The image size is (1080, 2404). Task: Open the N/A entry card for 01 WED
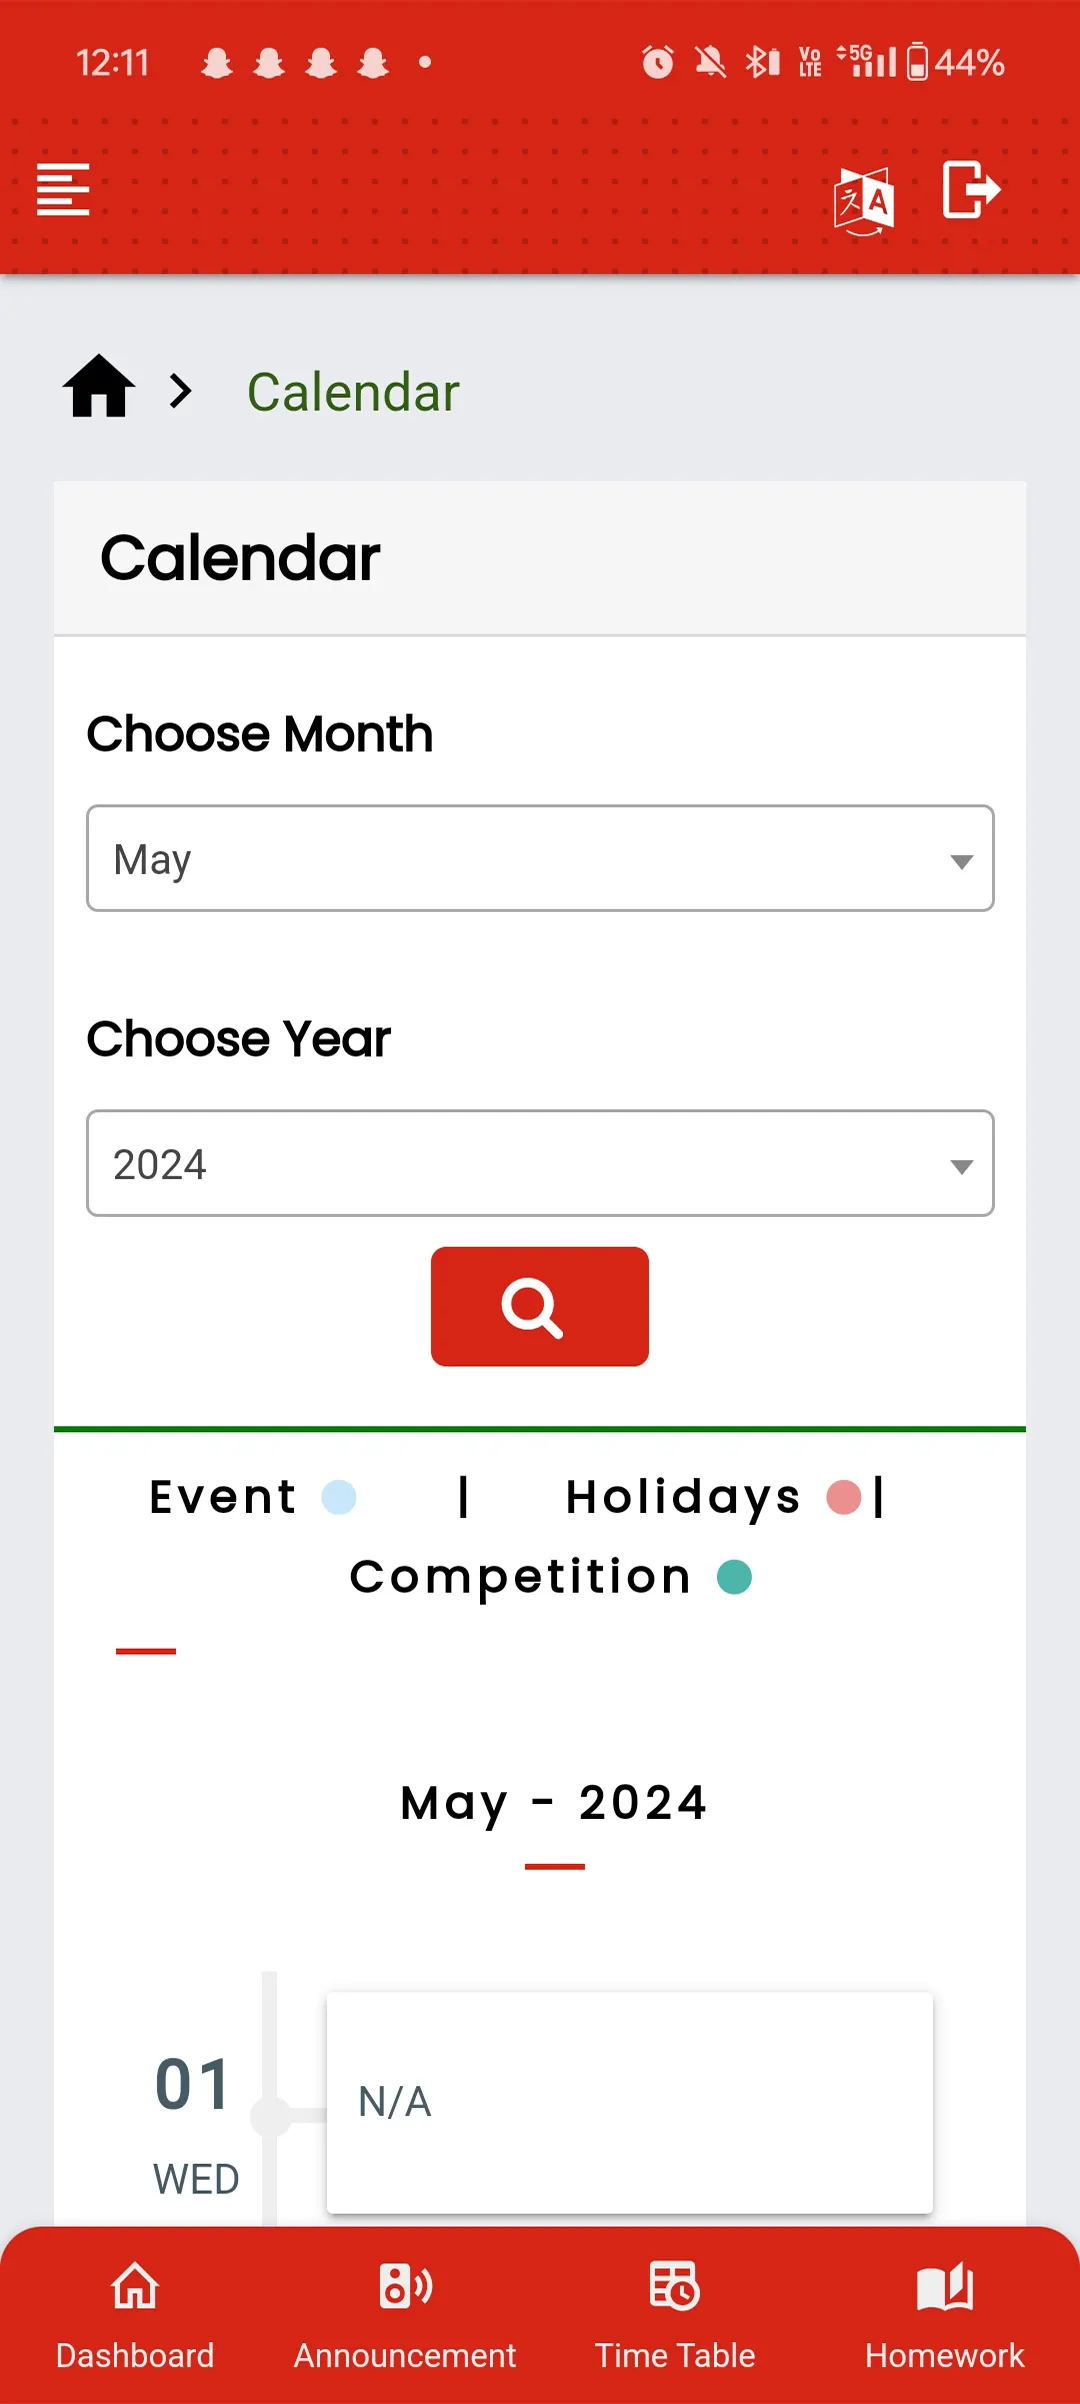pos(630,2102)
